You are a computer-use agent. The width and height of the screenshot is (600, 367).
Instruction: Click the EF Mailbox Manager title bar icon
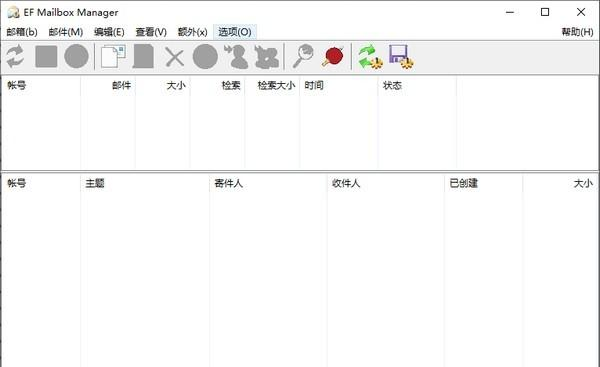[x=13, y=12]
